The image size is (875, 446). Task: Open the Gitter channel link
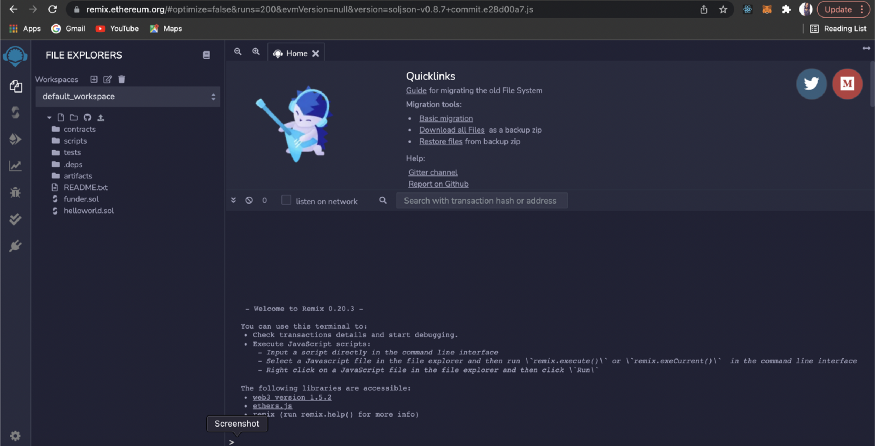point(433,172)
